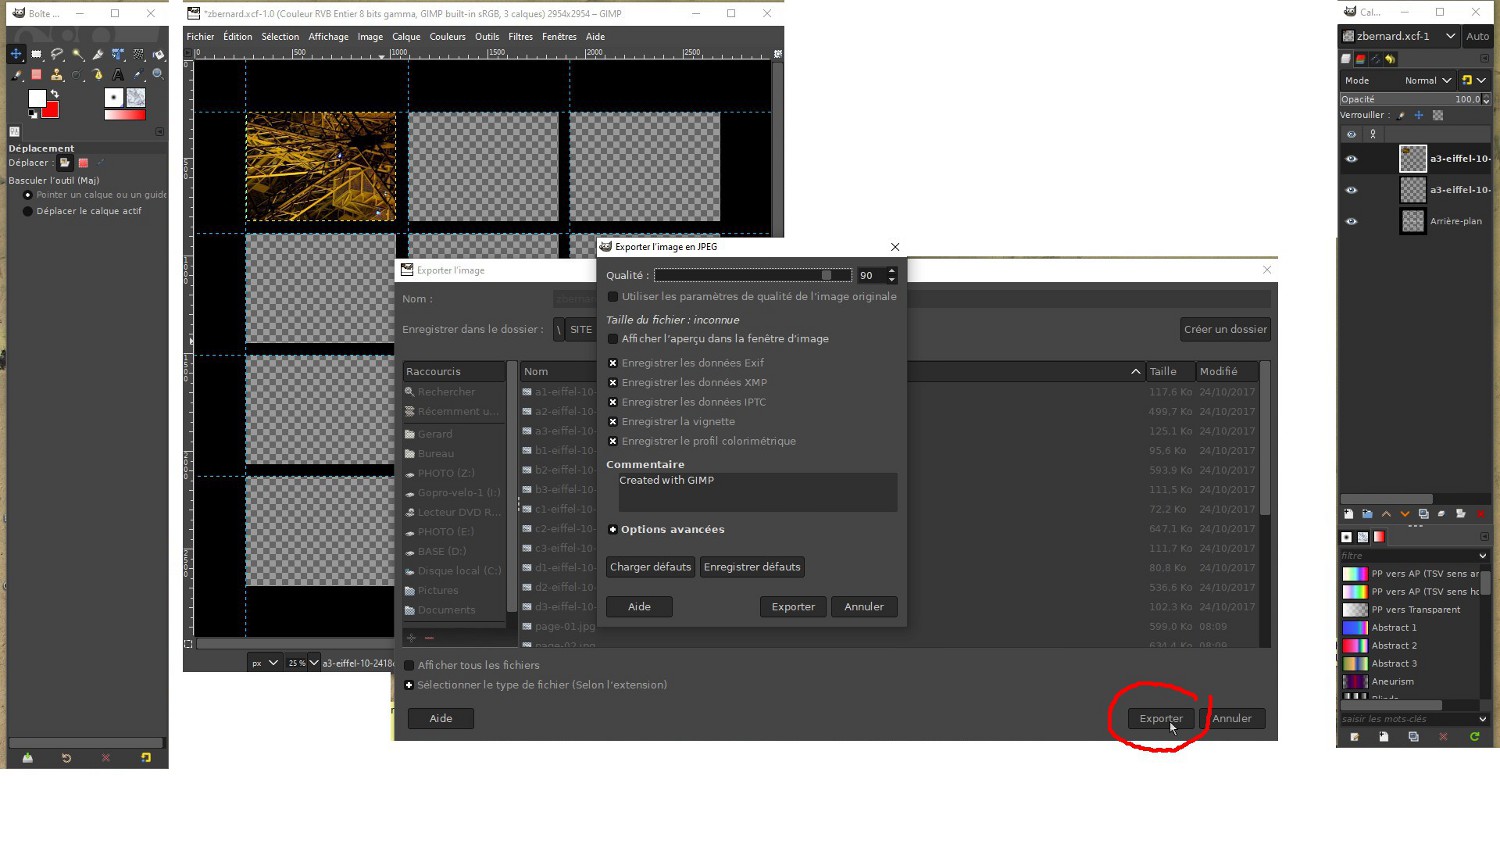Open the Calque menu
This screenshot has width=1500, height=844.
(x=406, y=37)
